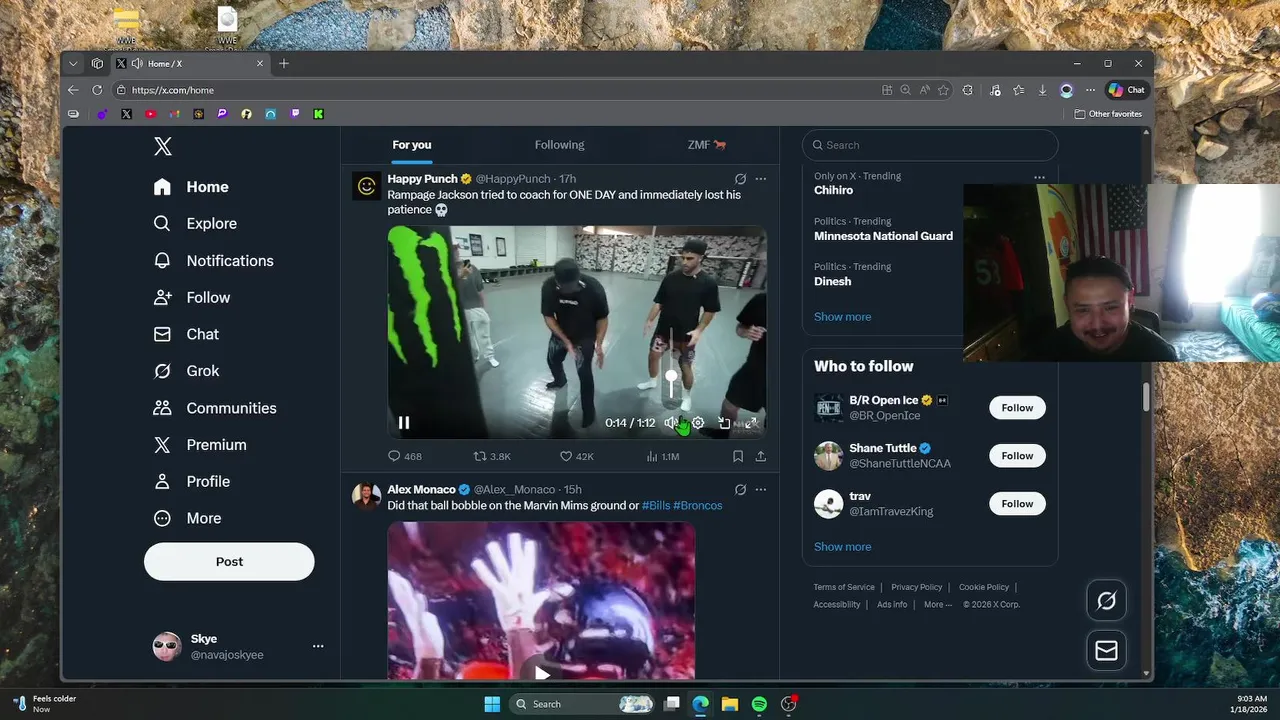Open Skye account options ellipsis

coord(318,646)
